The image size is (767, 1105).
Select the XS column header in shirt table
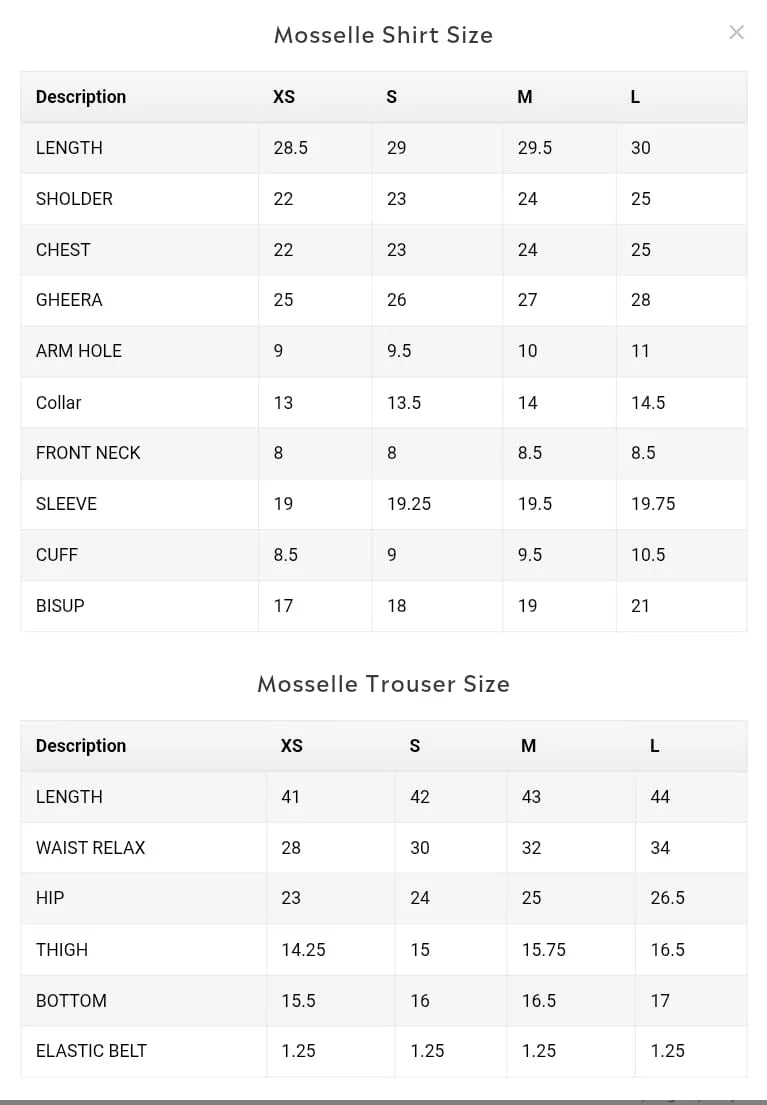[x=284, y=97]
